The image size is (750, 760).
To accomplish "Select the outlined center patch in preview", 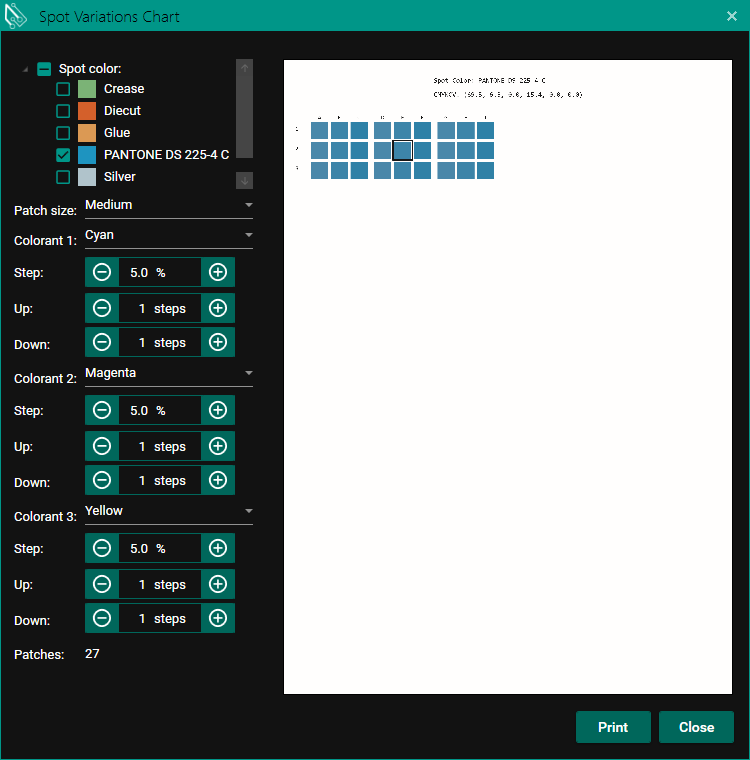I will pyautogui.click(x=402, y=150).
